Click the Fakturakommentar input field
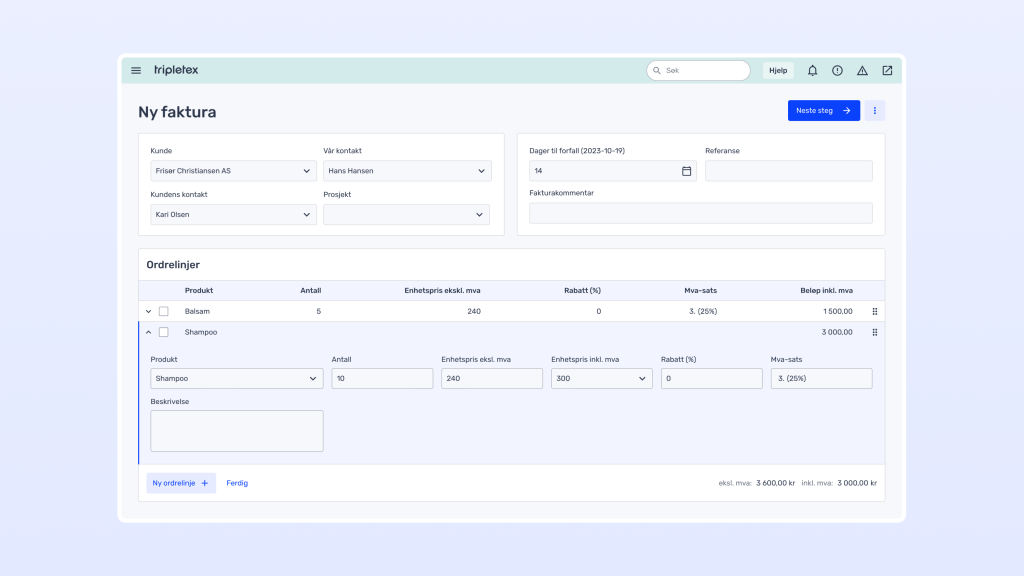1024x576 pixels. click(700, 213)
